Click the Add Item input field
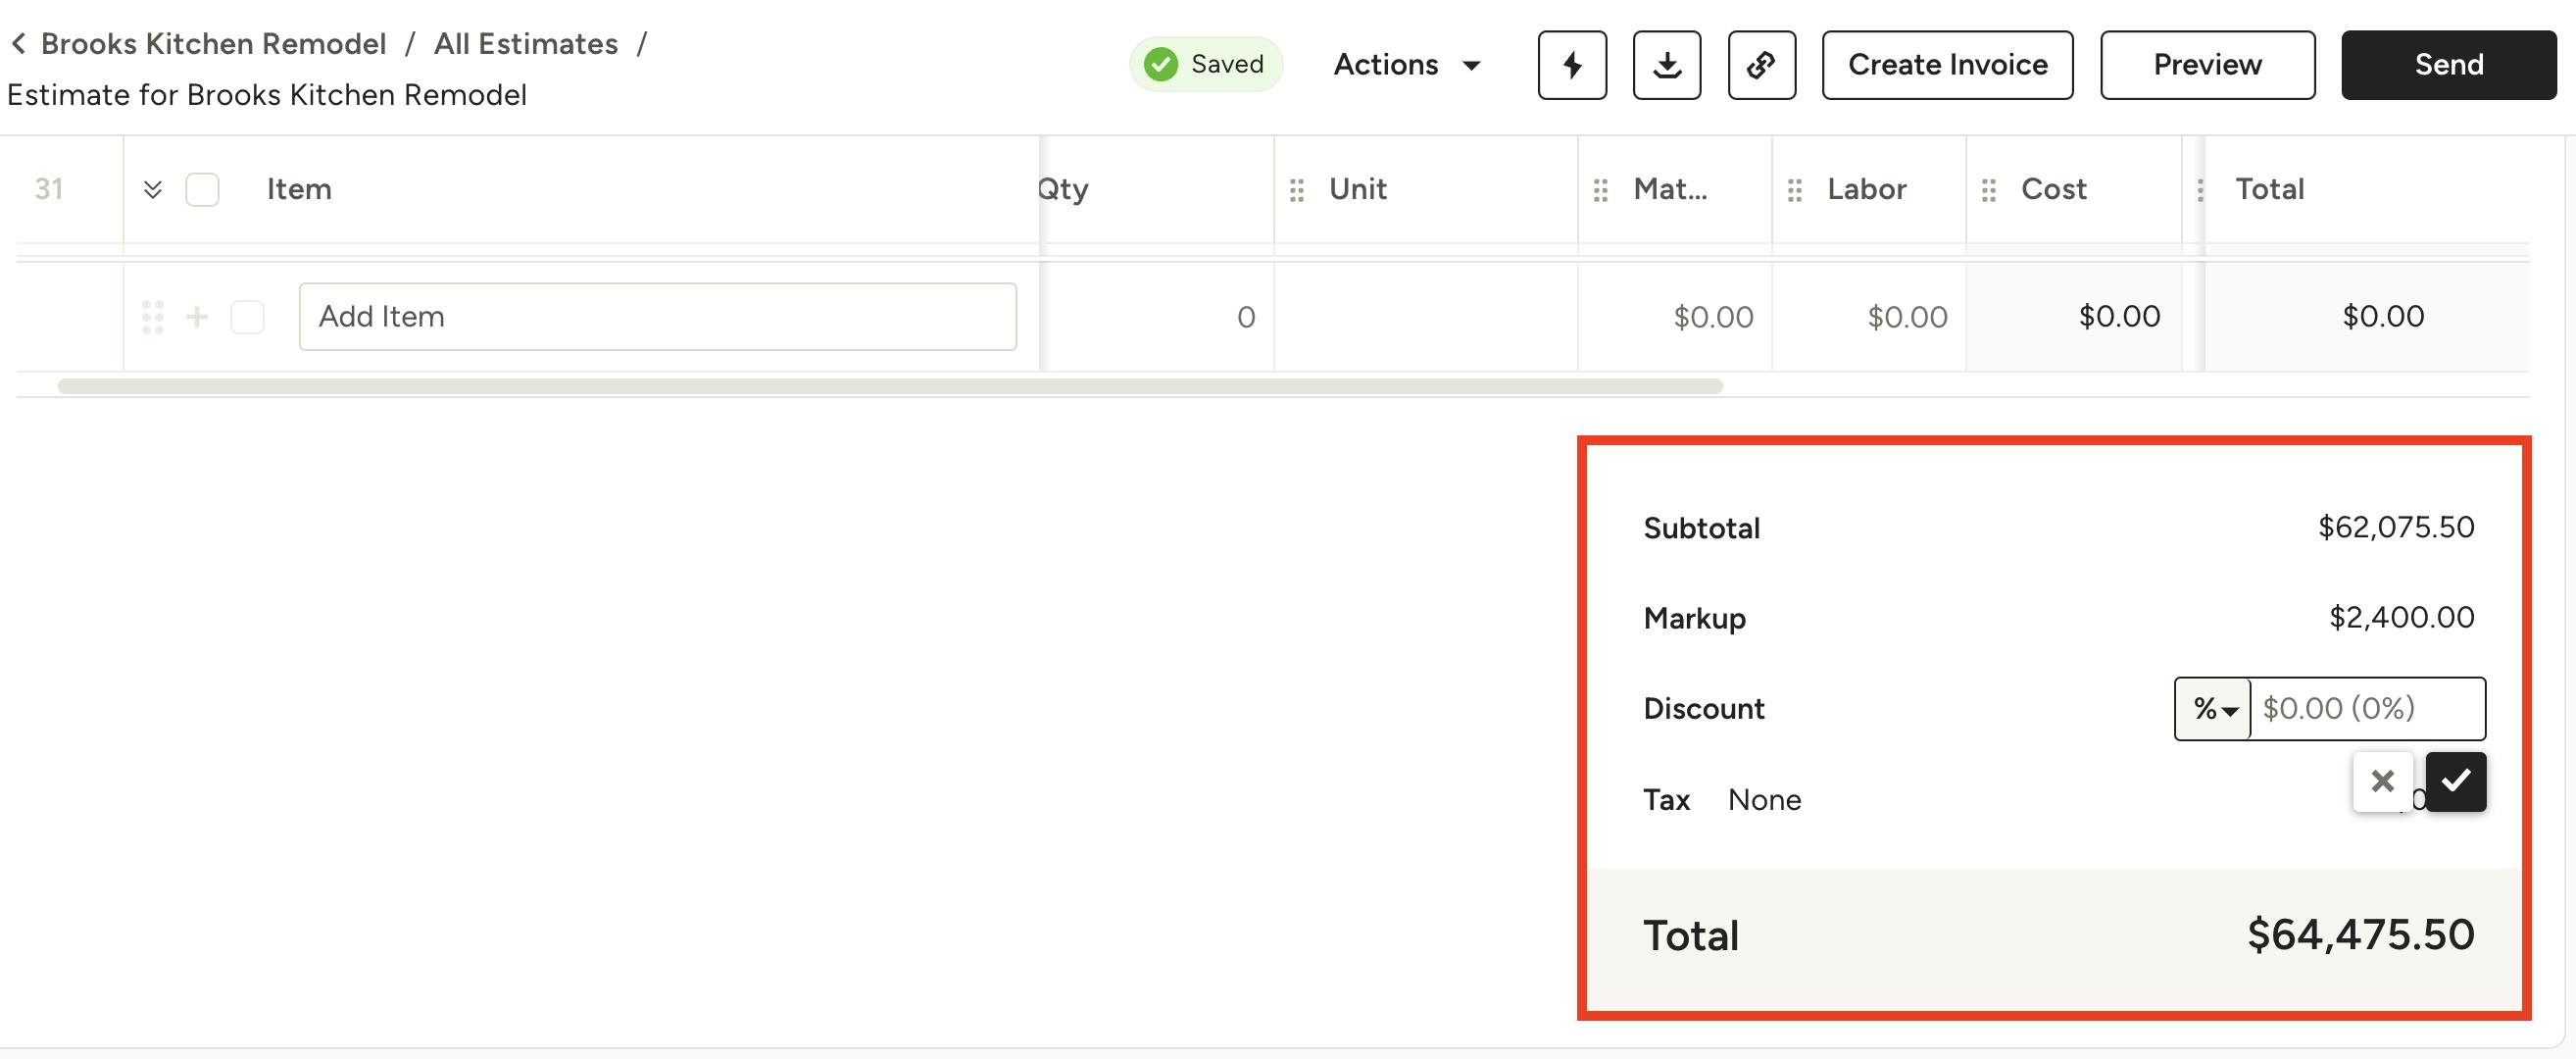The image size is (2576, 1059). coord(657,317)
